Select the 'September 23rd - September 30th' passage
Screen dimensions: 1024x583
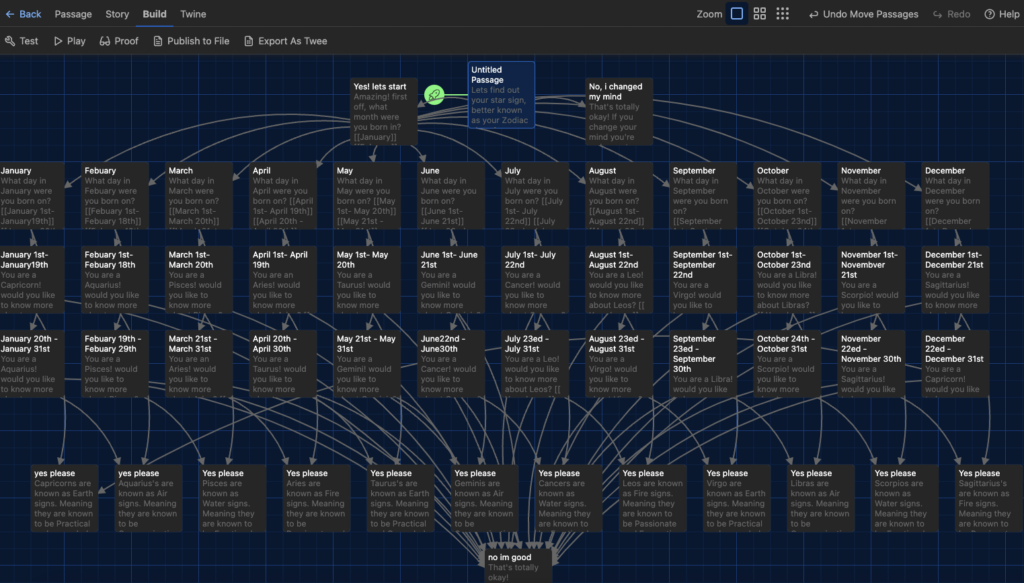click(703, 364)
